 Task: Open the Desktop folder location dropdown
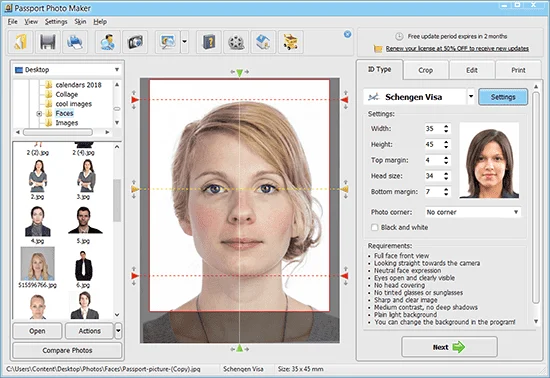click(x=67, y=70)
